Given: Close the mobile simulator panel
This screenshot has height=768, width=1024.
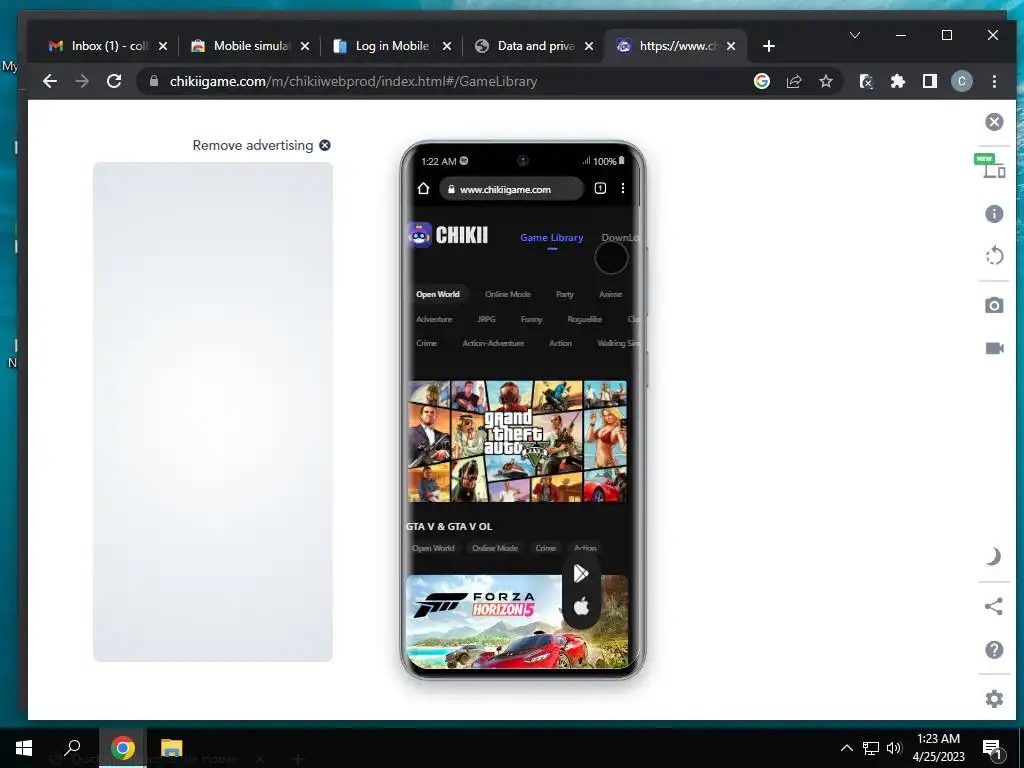Looking at the screenshot, I should pos(994,122).
